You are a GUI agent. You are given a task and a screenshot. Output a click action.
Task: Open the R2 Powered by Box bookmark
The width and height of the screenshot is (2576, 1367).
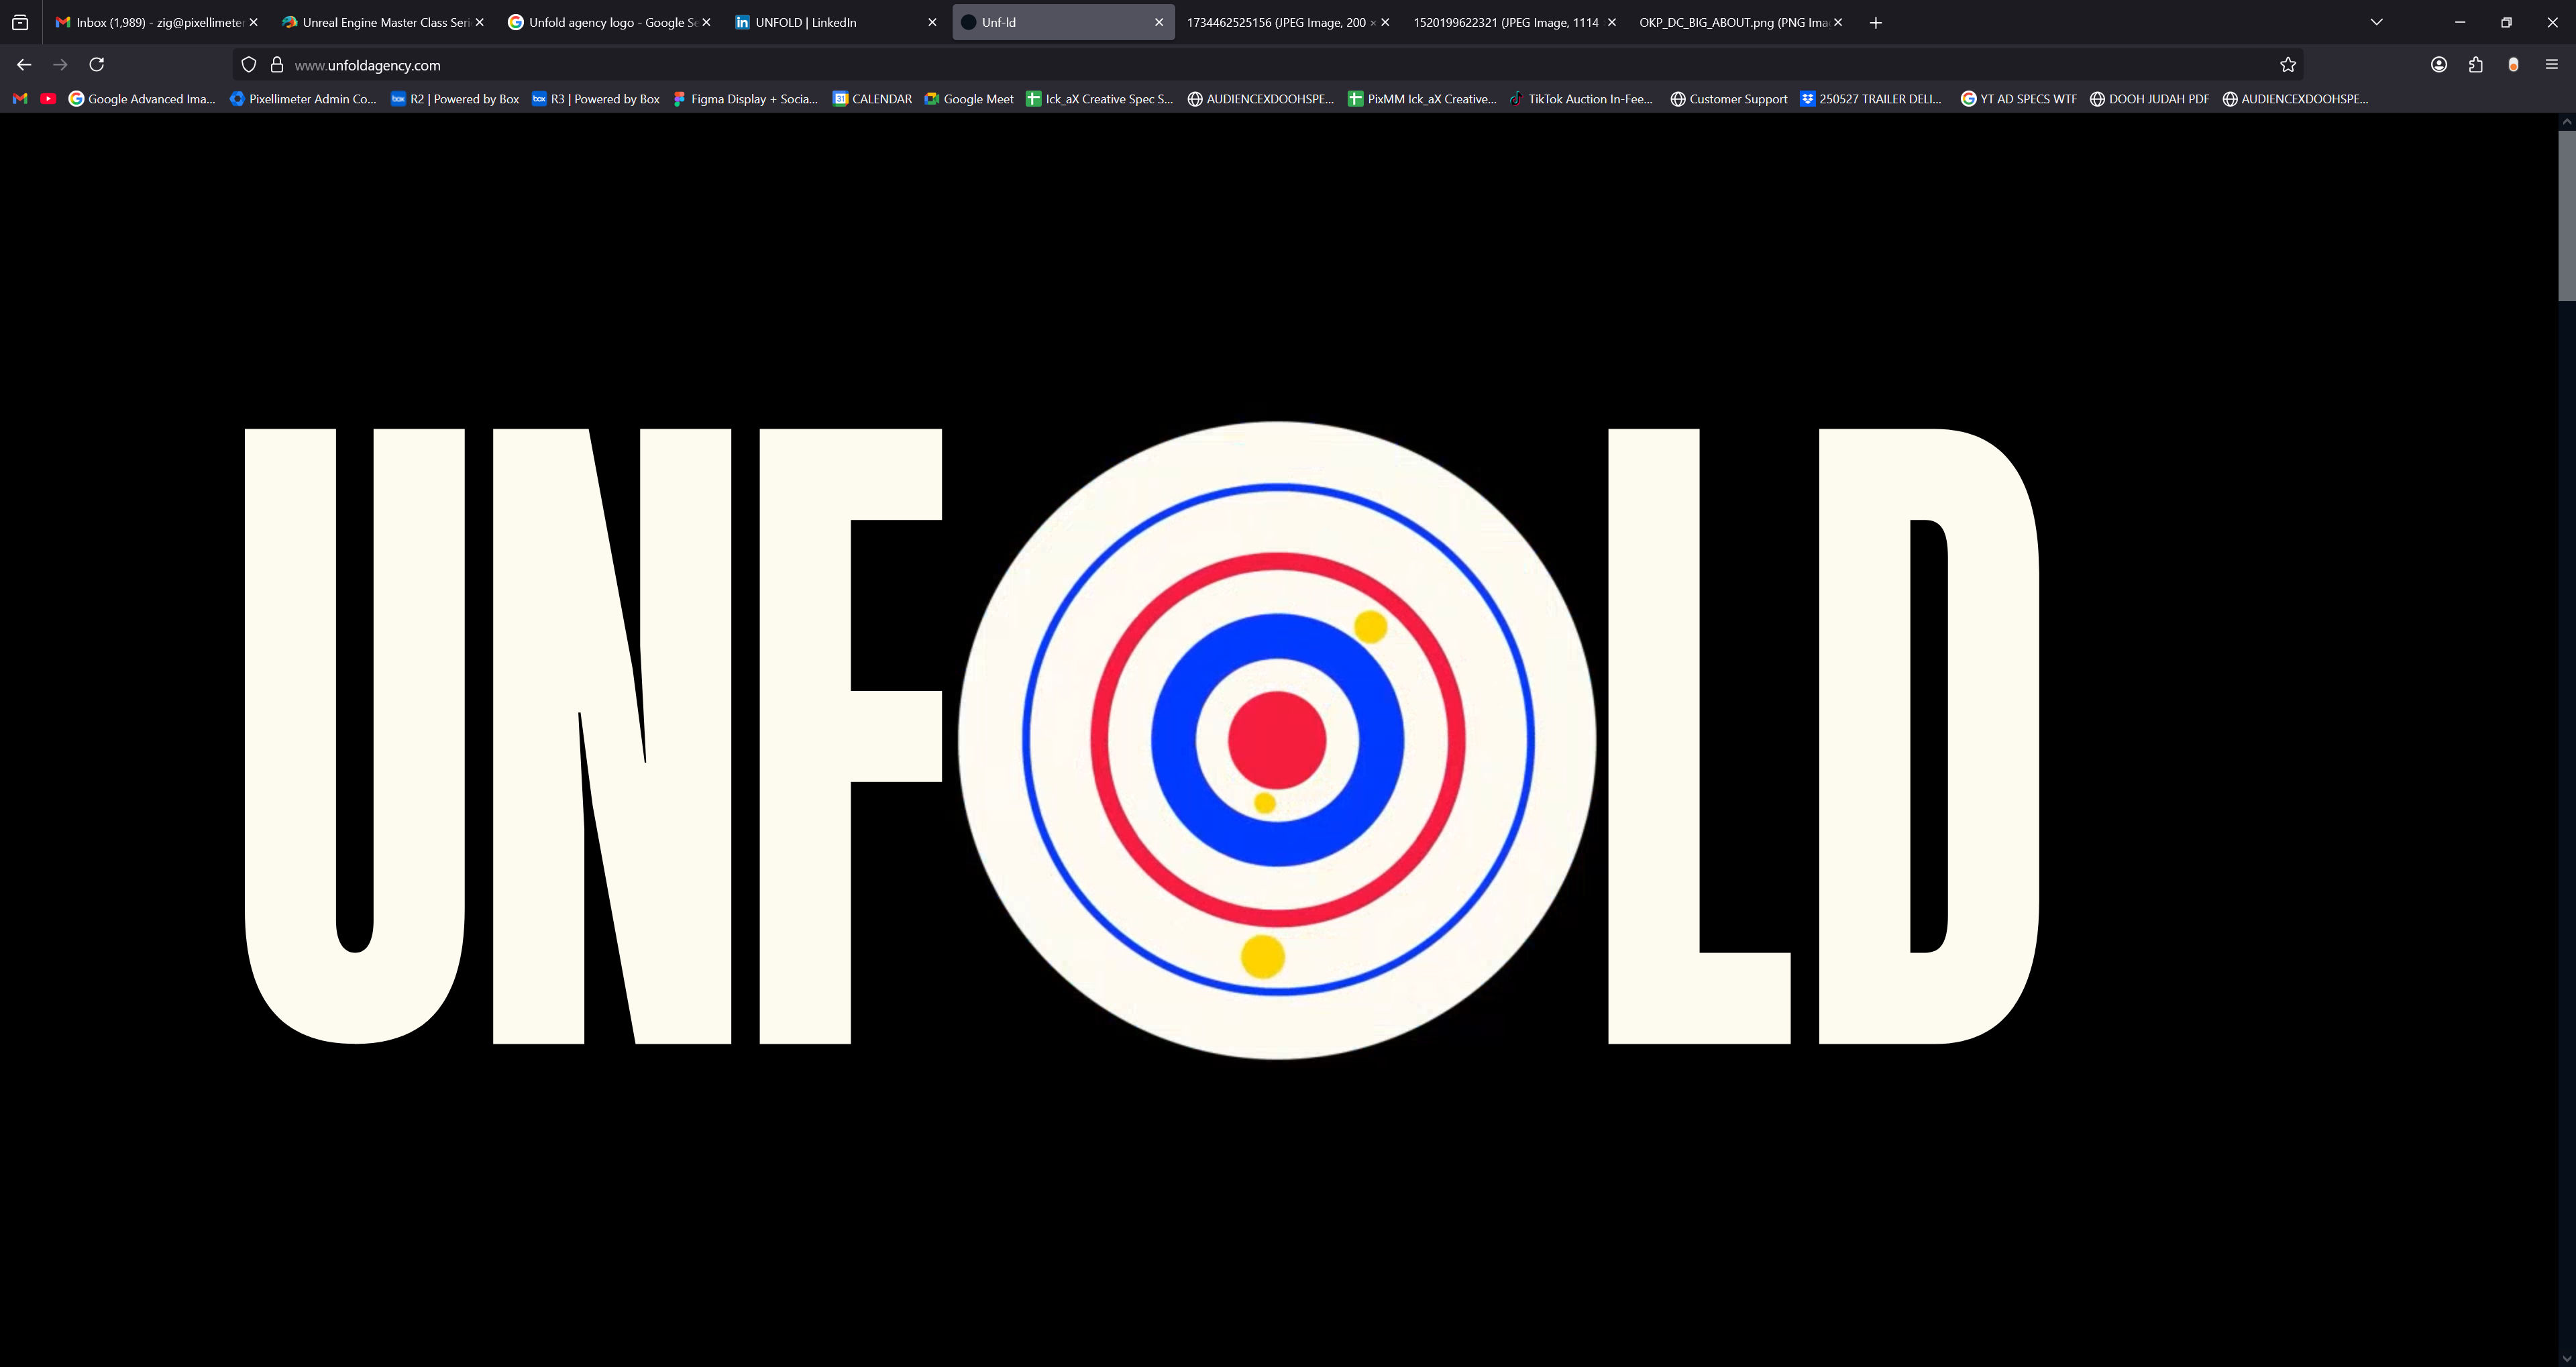coord(455,99)
